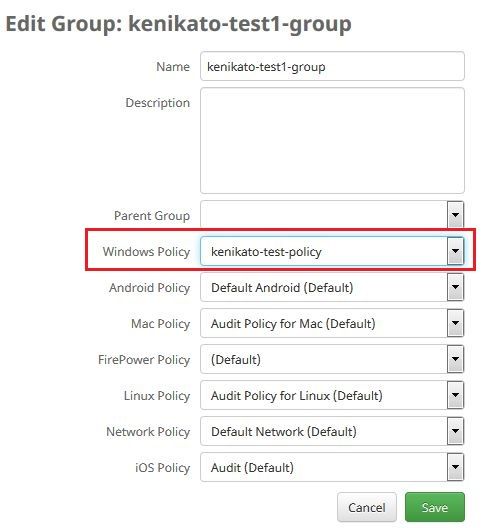The image size is (482, 528).
Task: Expand the Mac Policy dropdown arrow
Action: (x=455, y=323)
